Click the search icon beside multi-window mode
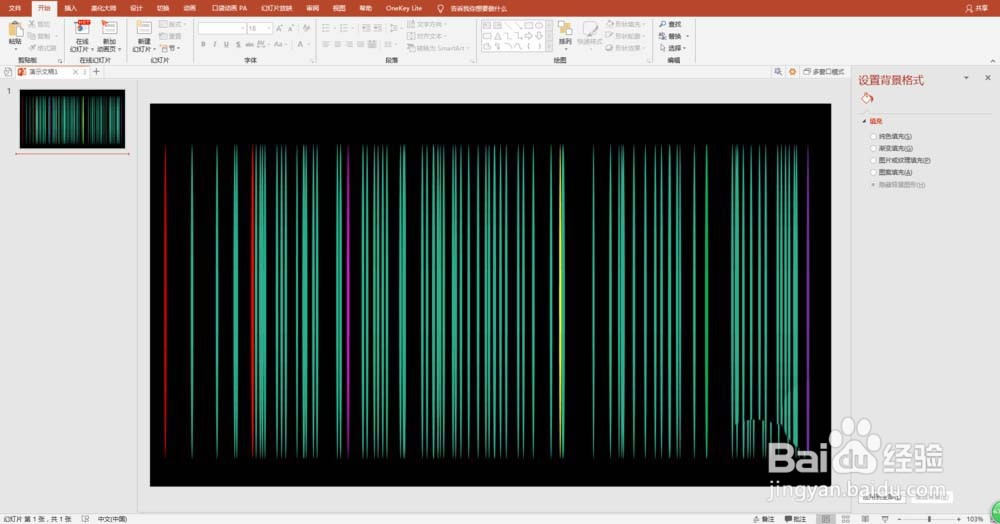 pos(777,72)
